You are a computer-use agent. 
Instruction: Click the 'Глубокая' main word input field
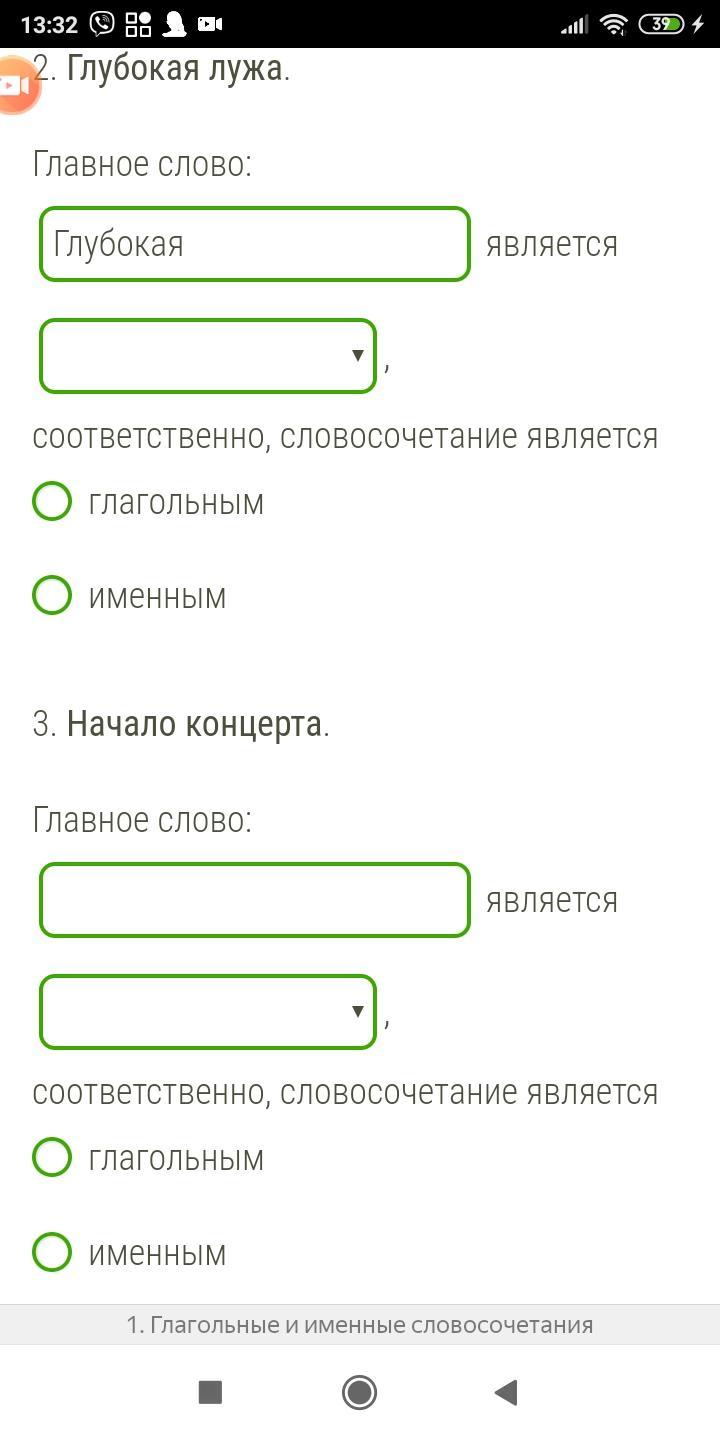pos(254,244)
